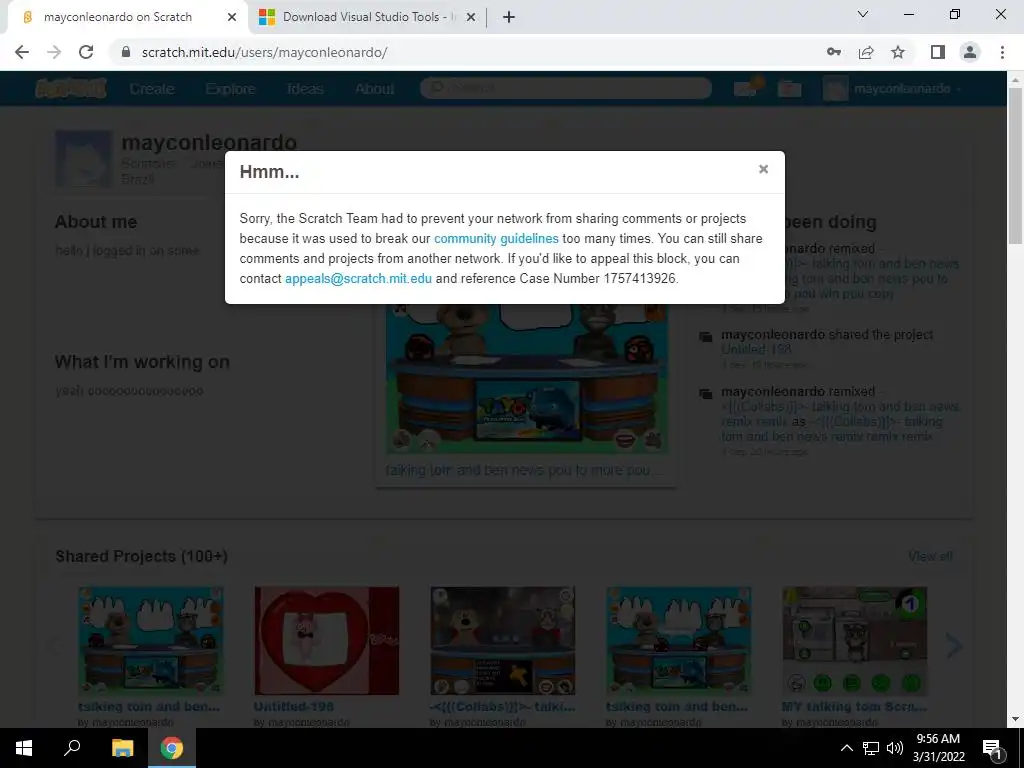Open the About menu item
1024x768 pixels.
tap(374, 89)
